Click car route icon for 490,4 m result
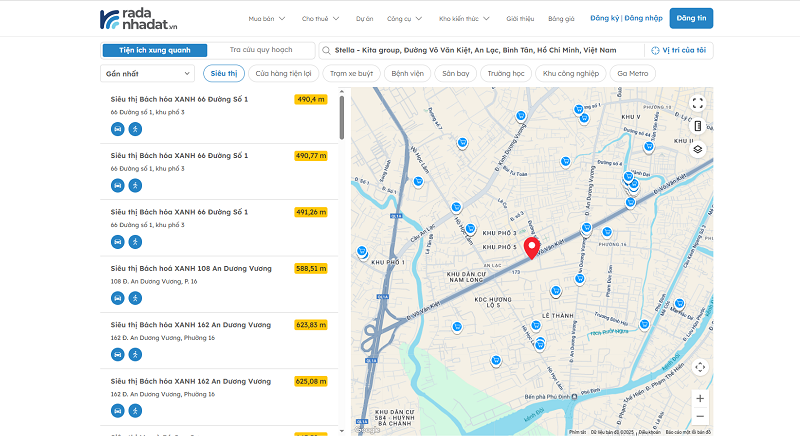The width and height of the screenshot is (800, 443). tap(118, 129)
